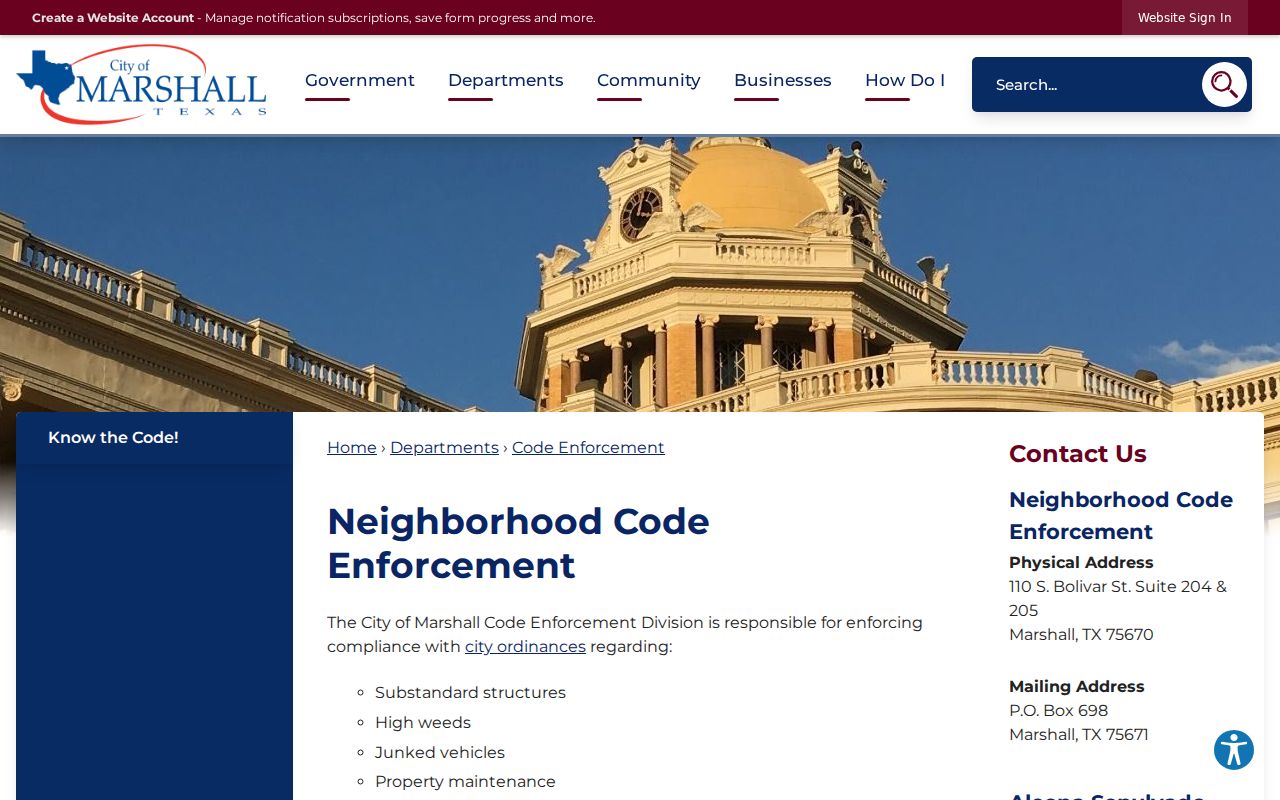The width and height of the screenshot is (1280, 800).
Task: Open the Government menu
Action: click(360, 80)
